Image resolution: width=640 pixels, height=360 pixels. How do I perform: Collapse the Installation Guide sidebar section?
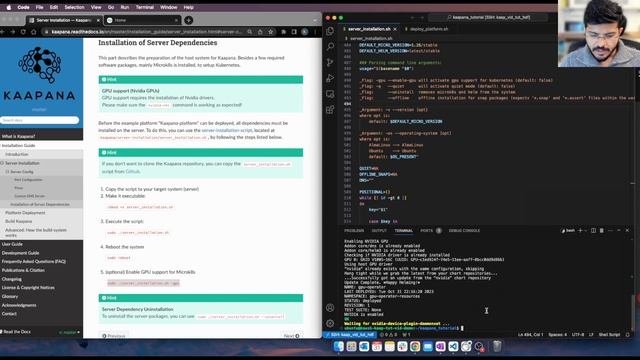(x=18, y=145)
